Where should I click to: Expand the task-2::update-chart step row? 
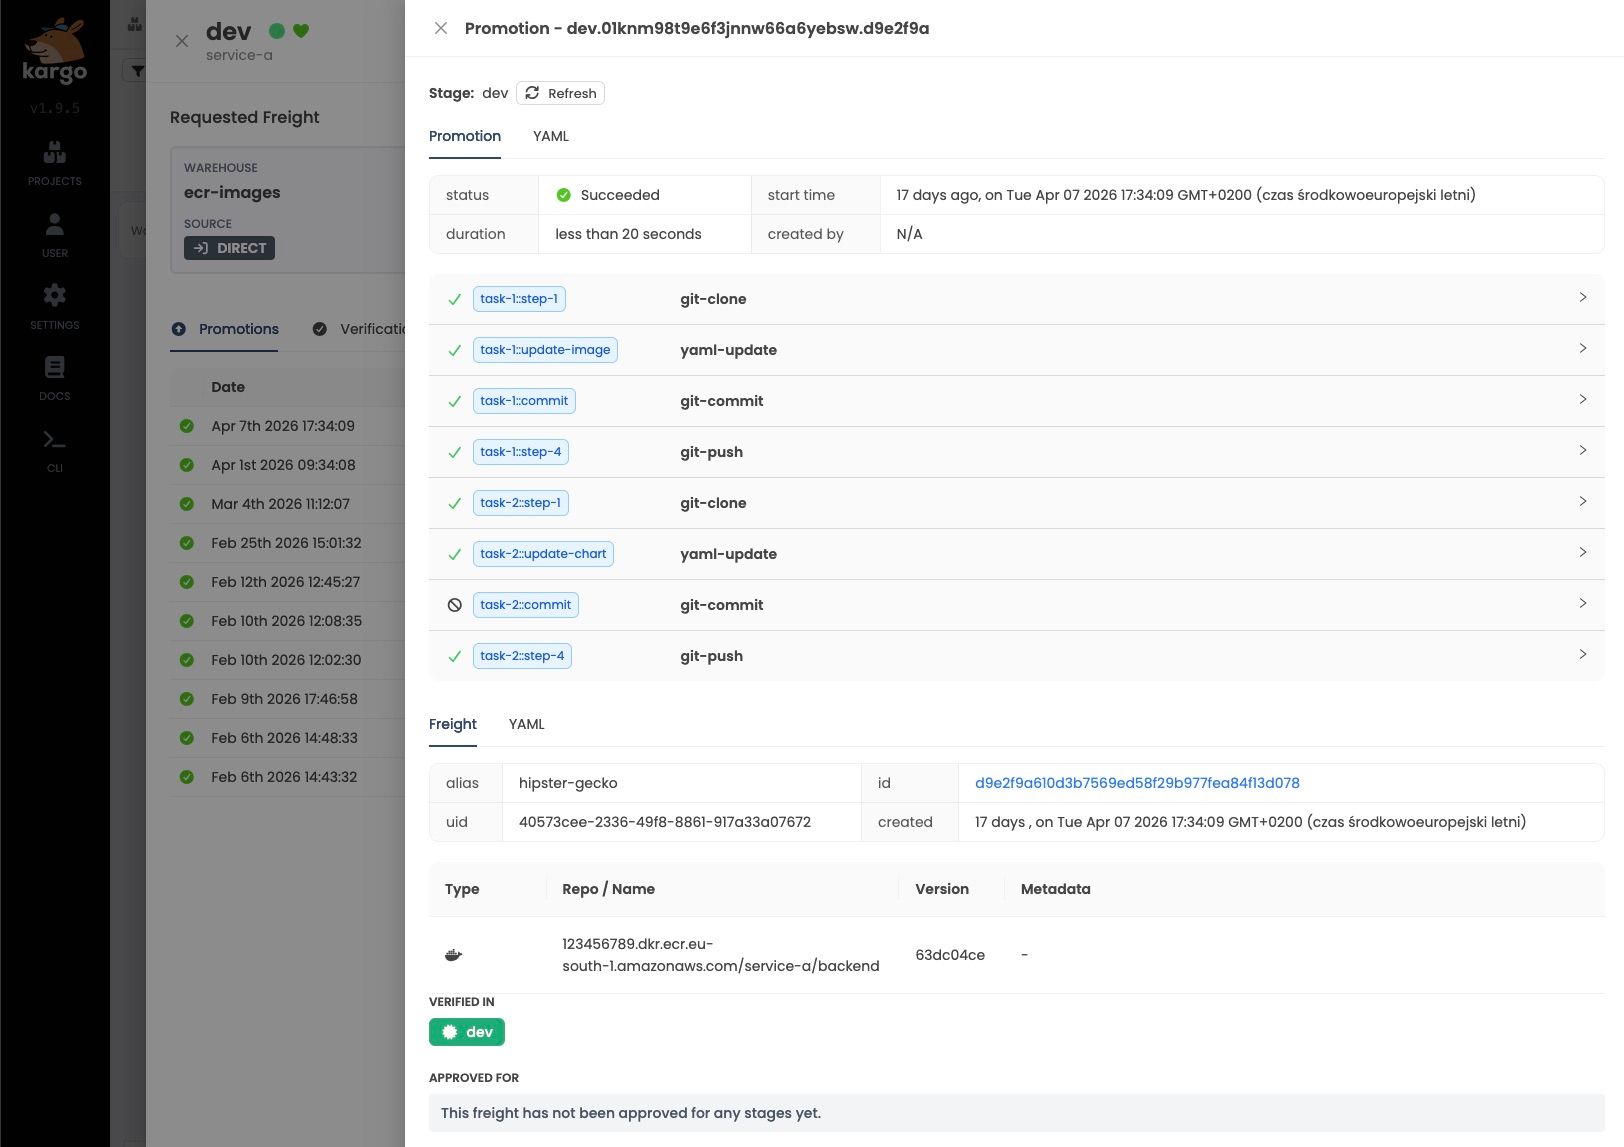tap(1582, 553)
